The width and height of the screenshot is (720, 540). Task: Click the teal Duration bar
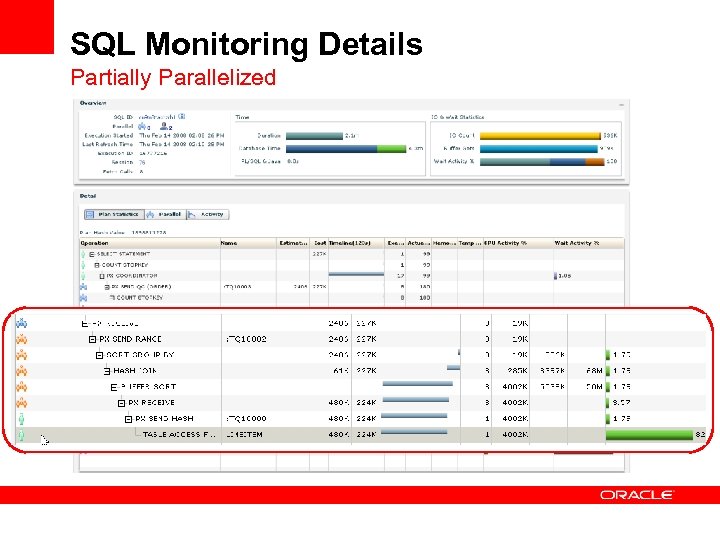tap(314, 136)
